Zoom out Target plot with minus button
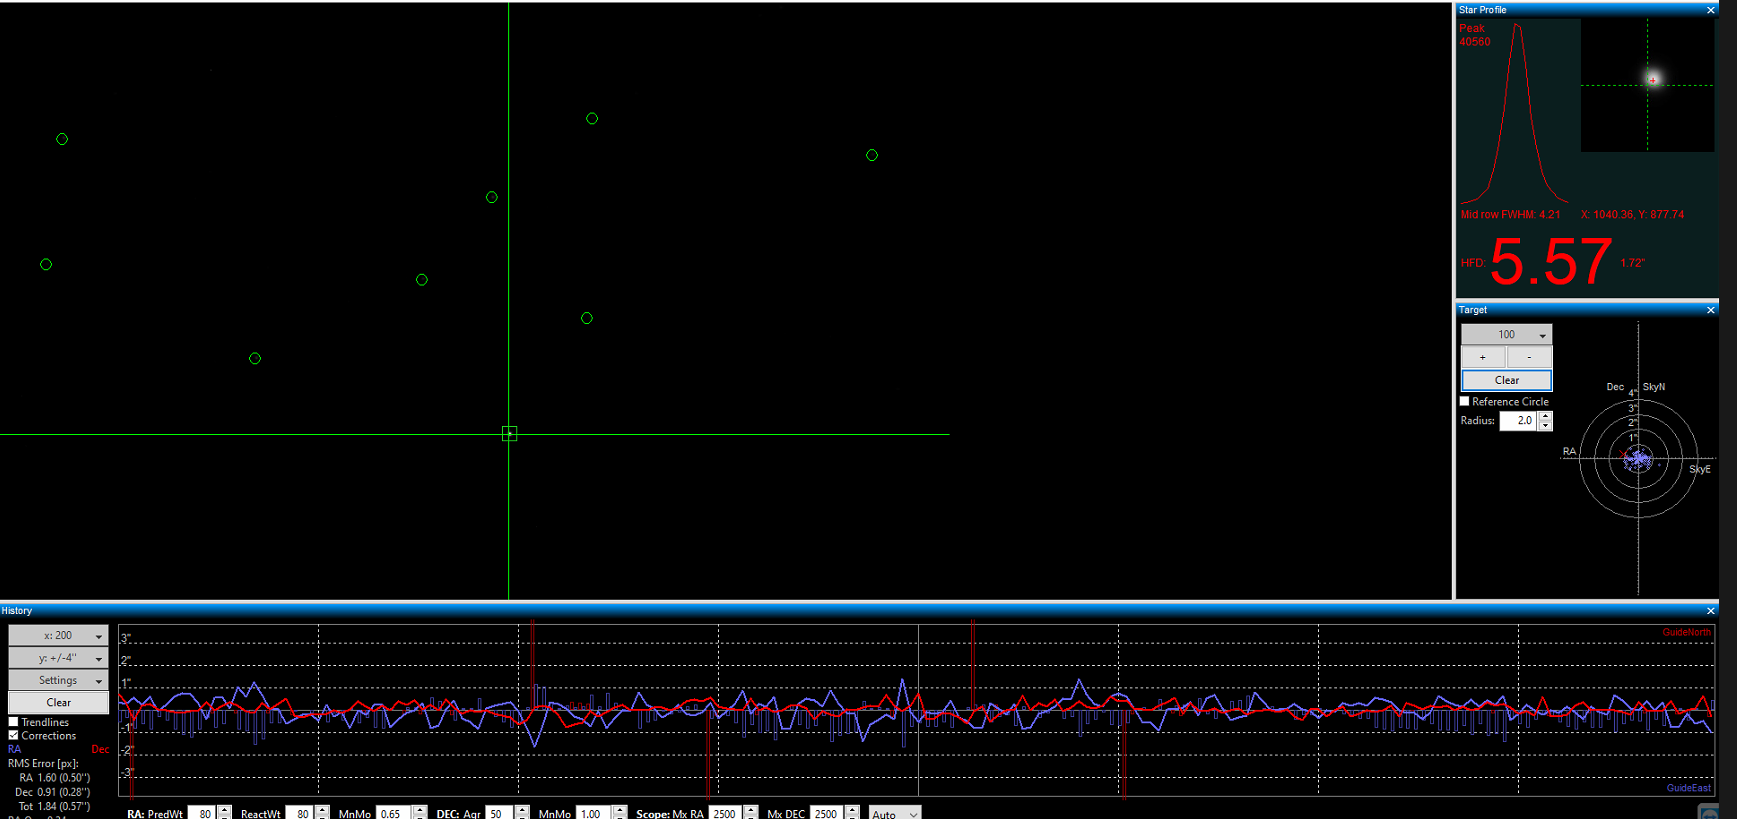Screen dimensions: 1737x819 1529,357
